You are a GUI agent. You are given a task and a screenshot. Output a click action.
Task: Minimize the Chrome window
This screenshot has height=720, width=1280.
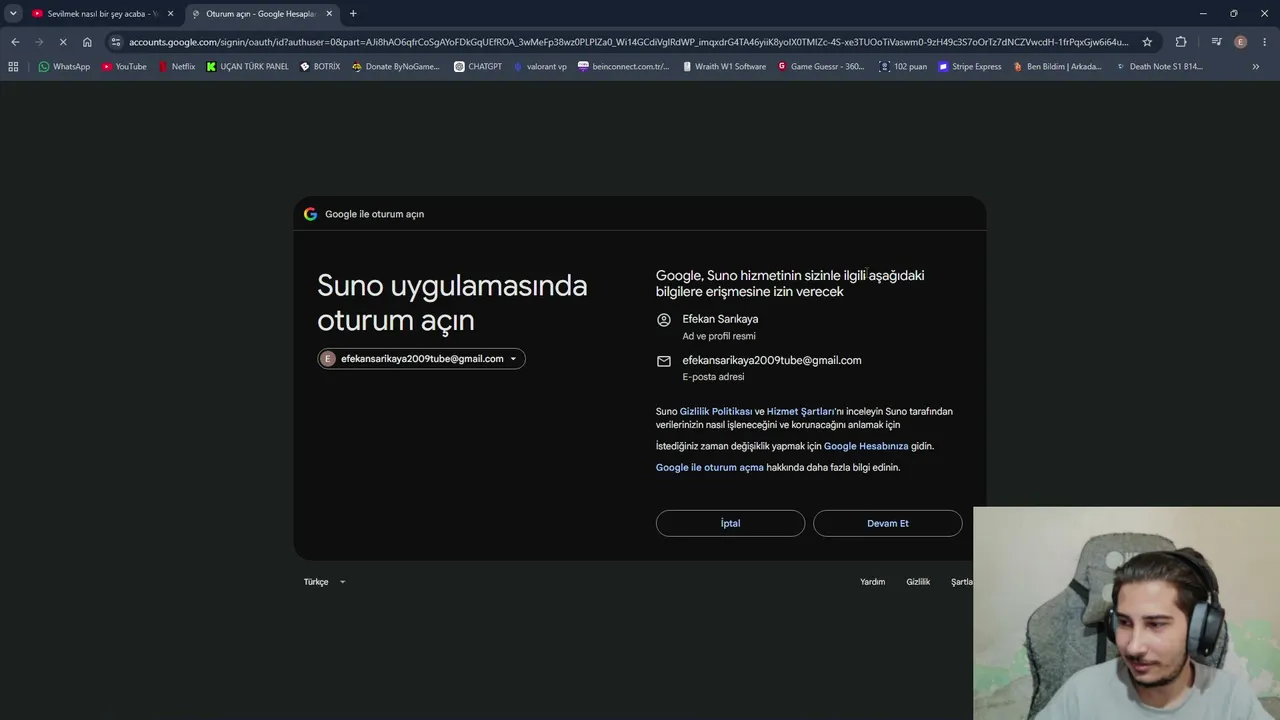1203,14
